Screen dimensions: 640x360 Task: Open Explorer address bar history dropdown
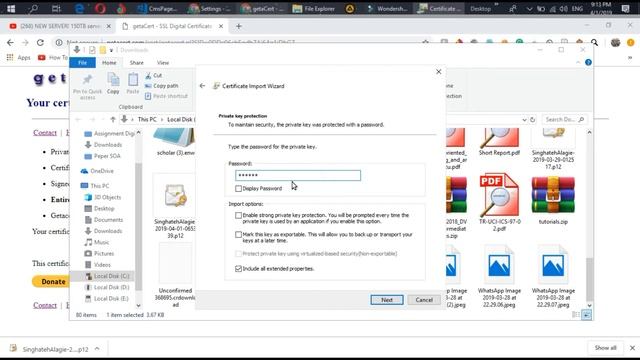coord(524,120)
